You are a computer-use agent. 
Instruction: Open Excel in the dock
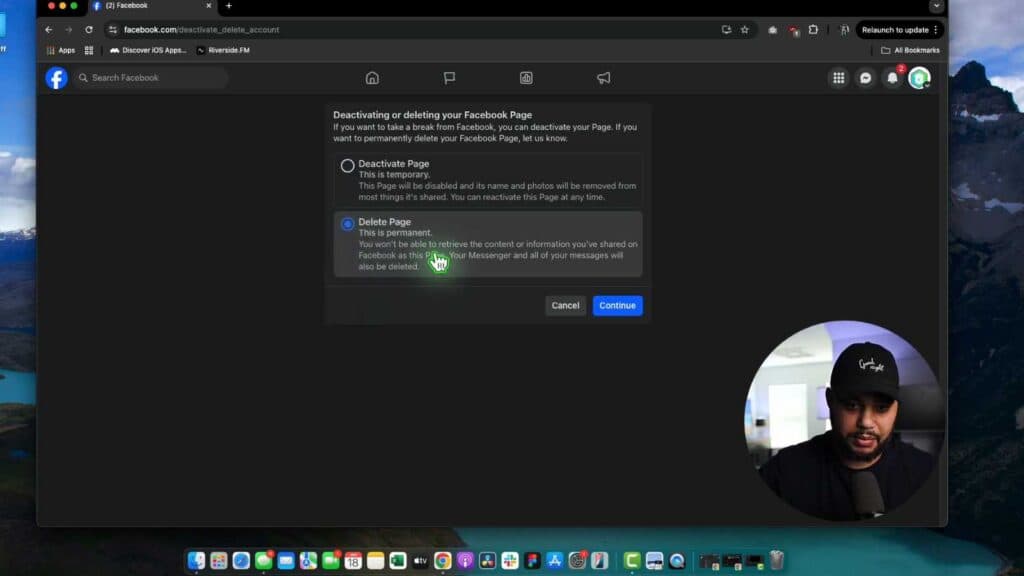(x=398, y=560)
